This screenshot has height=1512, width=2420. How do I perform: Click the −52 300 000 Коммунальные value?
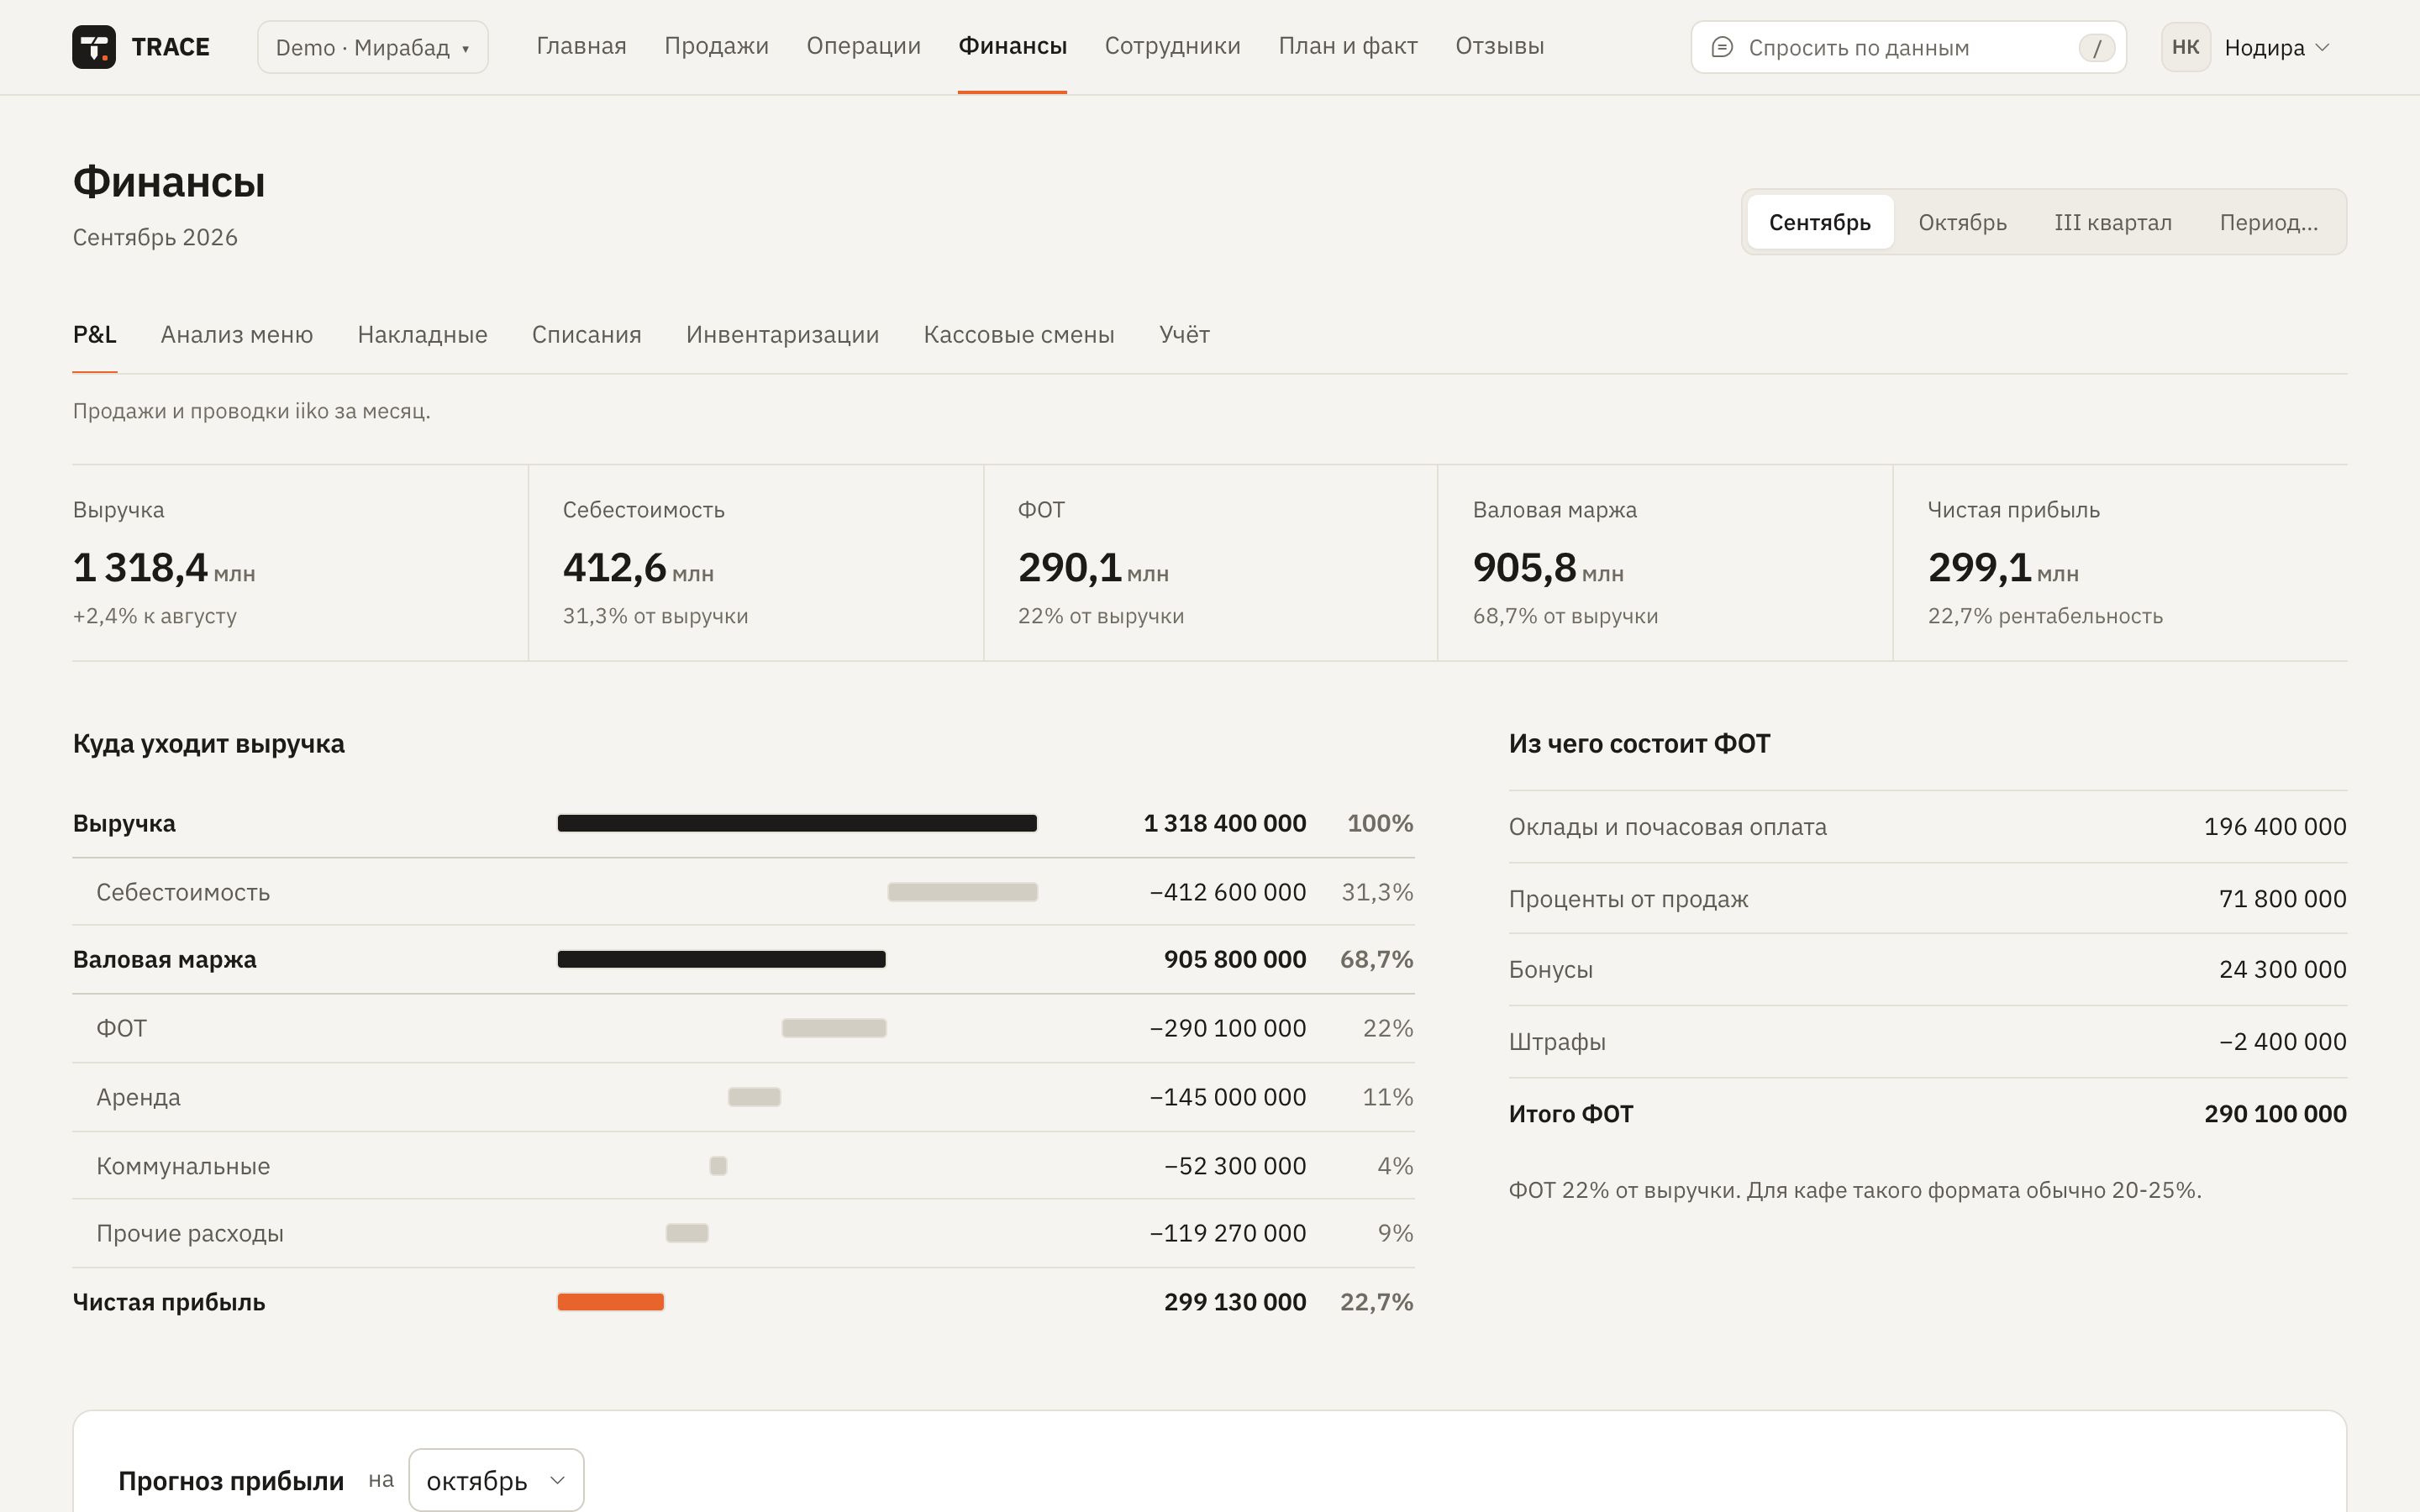(x=1235, y=1166)
